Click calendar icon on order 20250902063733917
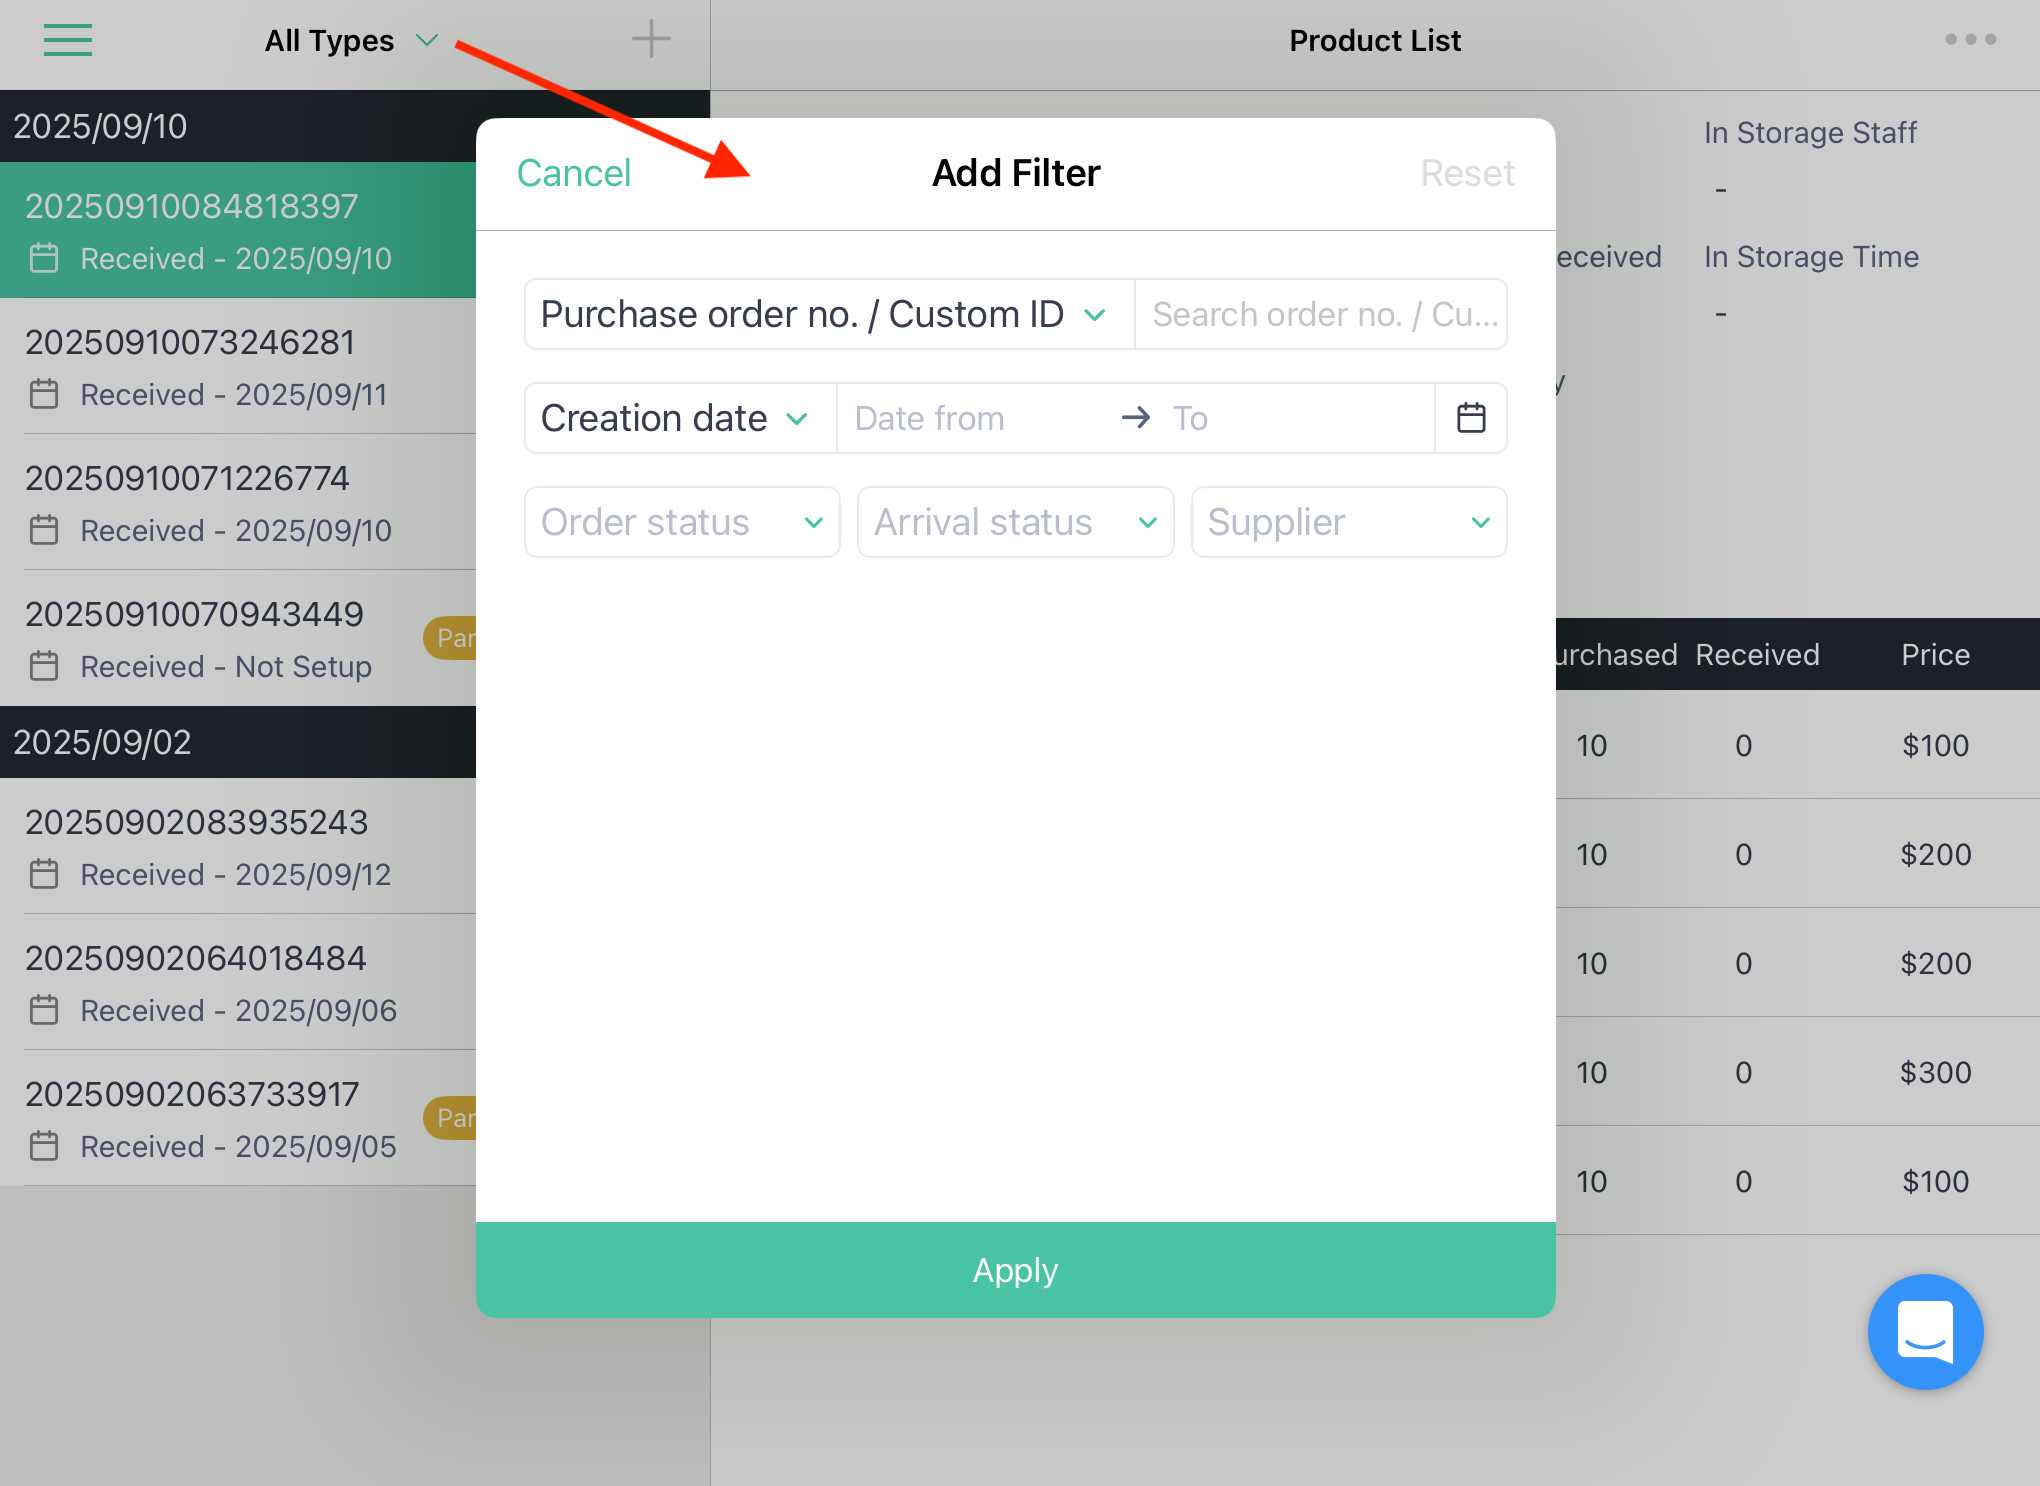The image size is (2040, 1486). tap(44, 1146)
